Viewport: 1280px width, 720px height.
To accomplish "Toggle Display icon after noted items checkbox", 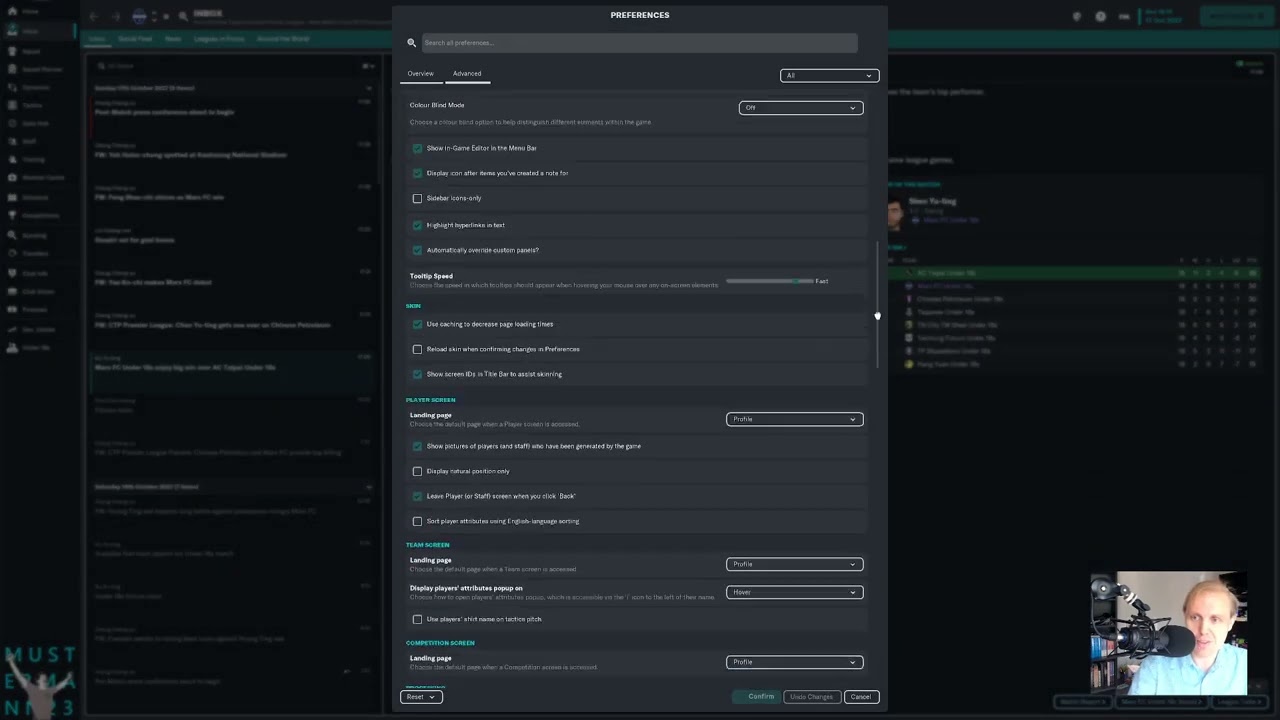I will tap(417, 173).
